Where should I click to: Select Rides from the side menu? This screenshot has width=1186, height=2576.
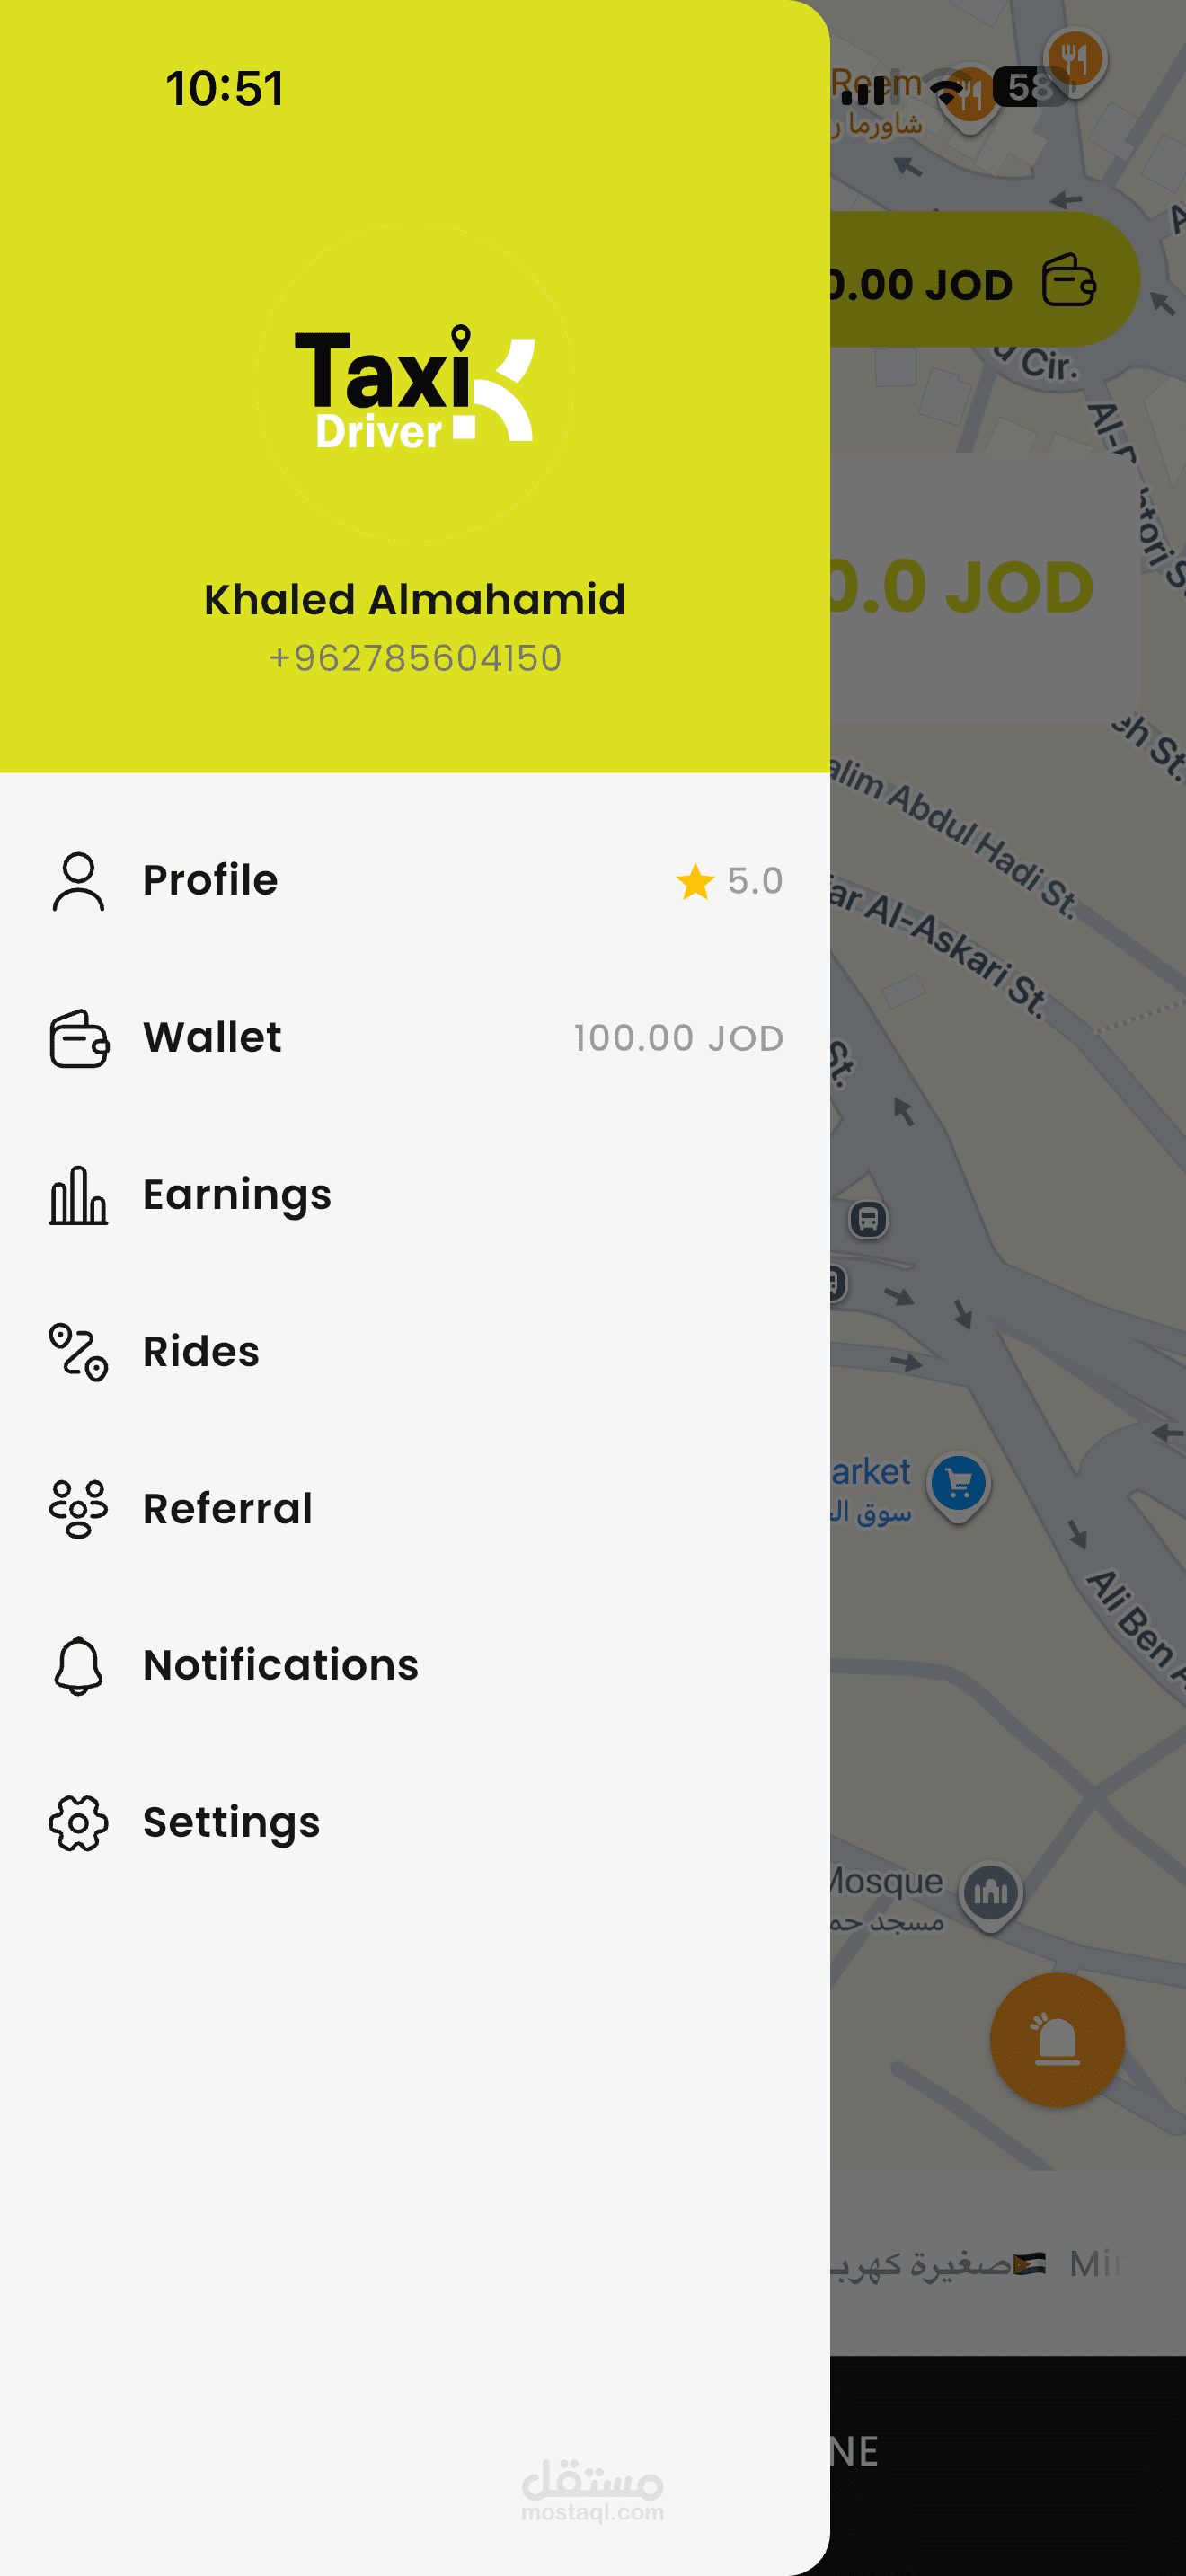pos(201,1351)
